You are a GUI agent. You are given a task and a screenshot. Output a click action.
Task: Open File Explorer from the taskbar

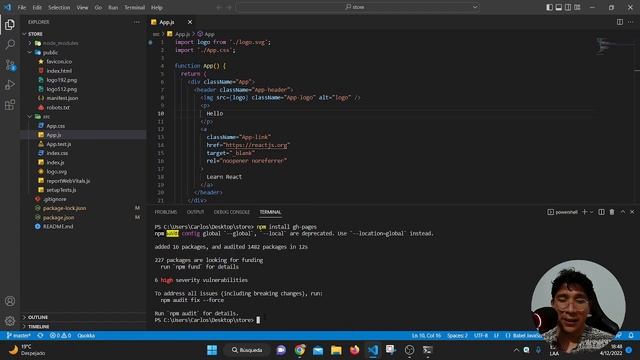tap(336, 350)
